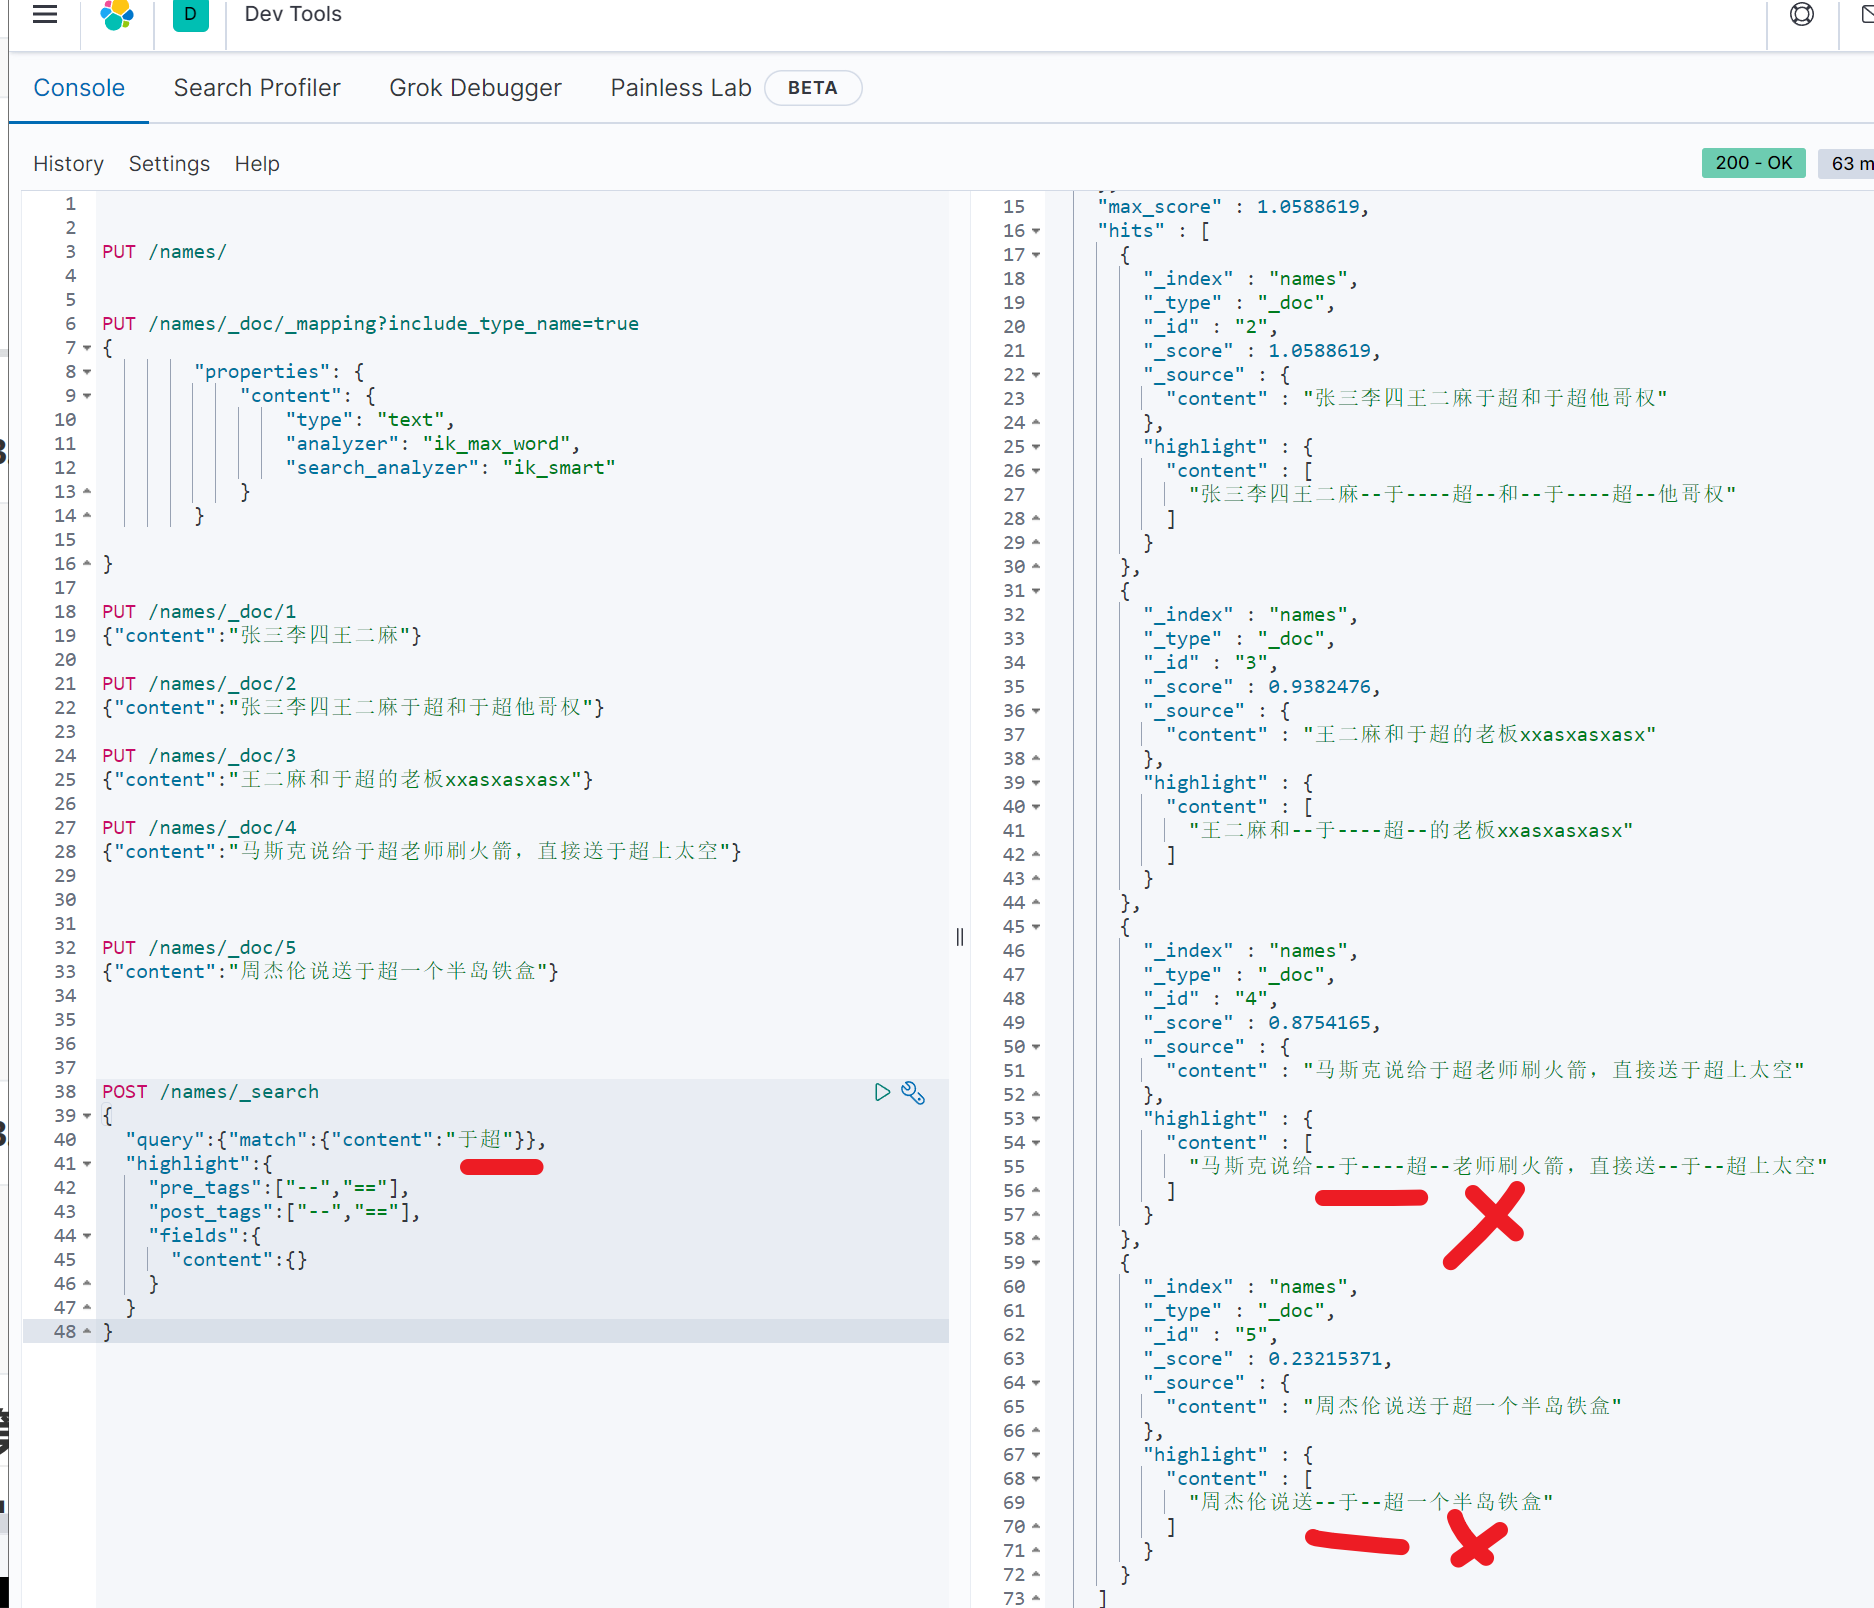Viewport: 1874px width, 1608px height.
Task: Open the Grok Debugger tab
Action: (475, 88)
